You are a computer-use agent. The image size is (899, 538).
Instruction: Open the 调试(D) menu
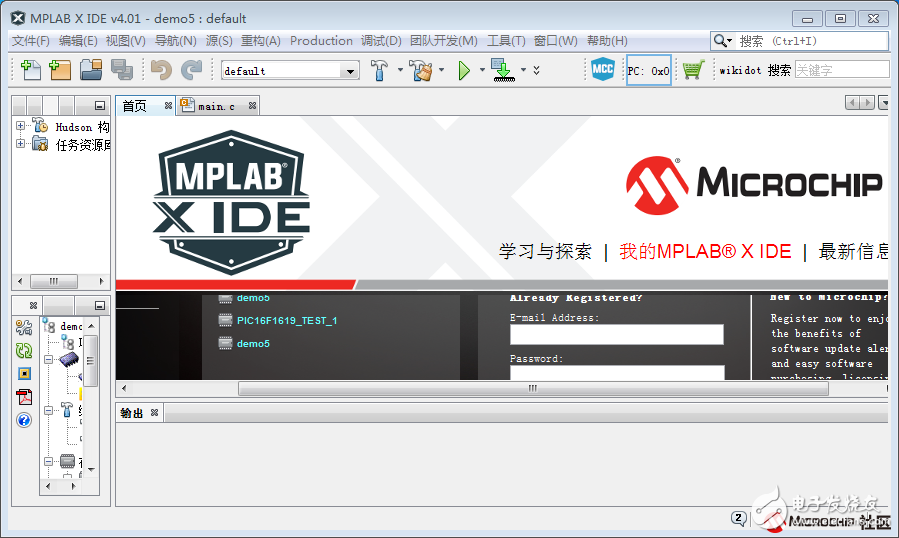[381, 41]
